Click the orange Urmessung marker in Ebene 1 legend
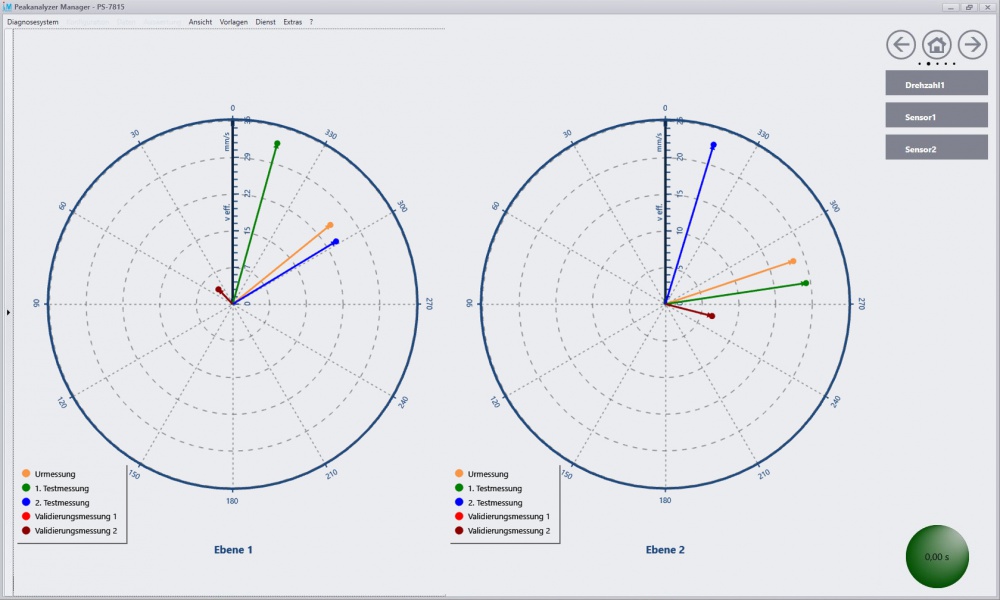Screen dimensions: 1000x600 pos(26,474)
